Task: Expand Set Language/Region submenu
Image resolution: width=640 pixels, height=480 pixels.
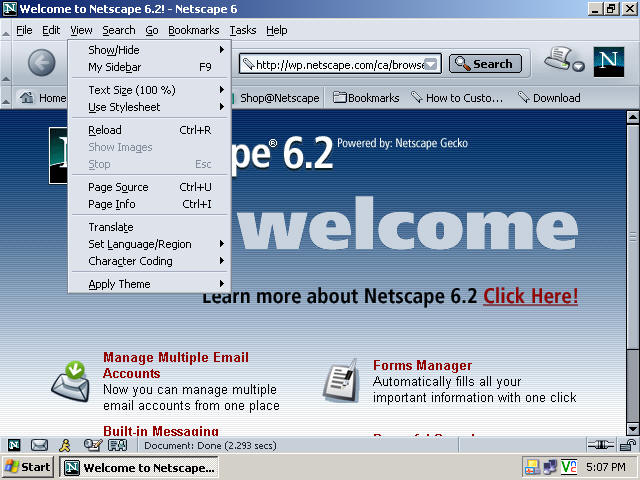Action: pyautogui.click(x=149, y=244)
